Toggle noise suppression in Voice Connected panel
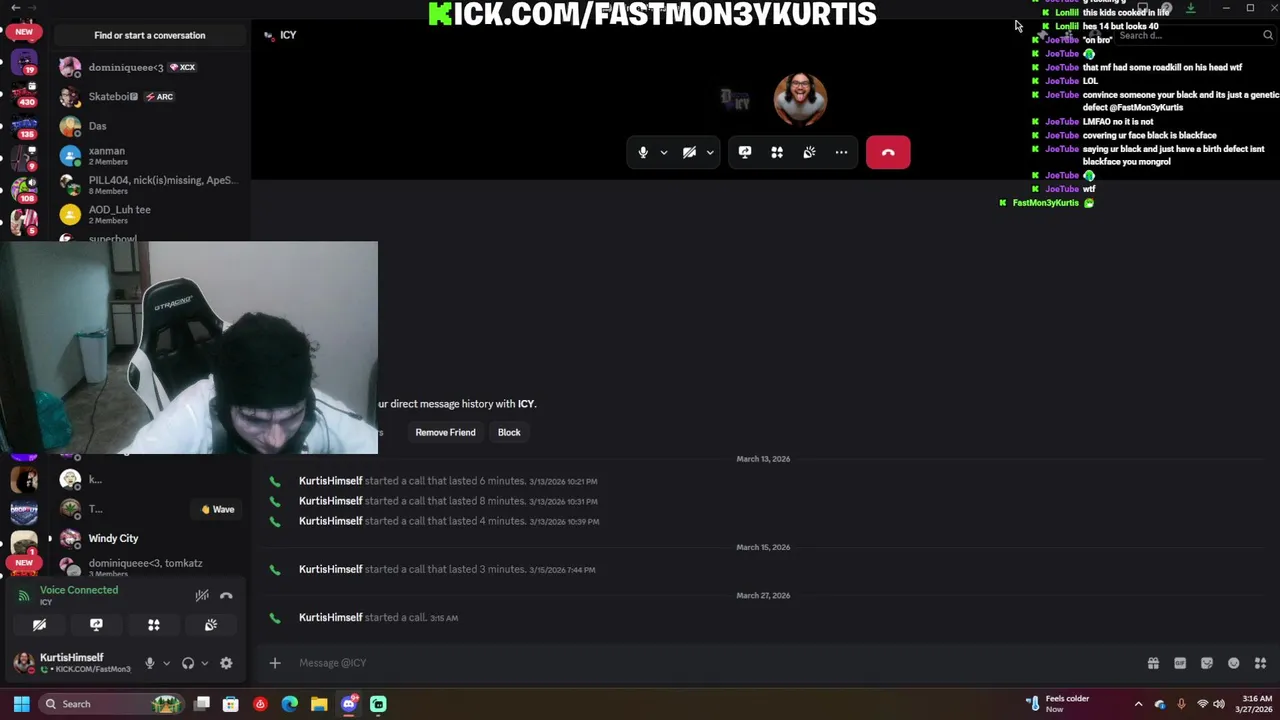1280x720 pixels. (202, 595)
